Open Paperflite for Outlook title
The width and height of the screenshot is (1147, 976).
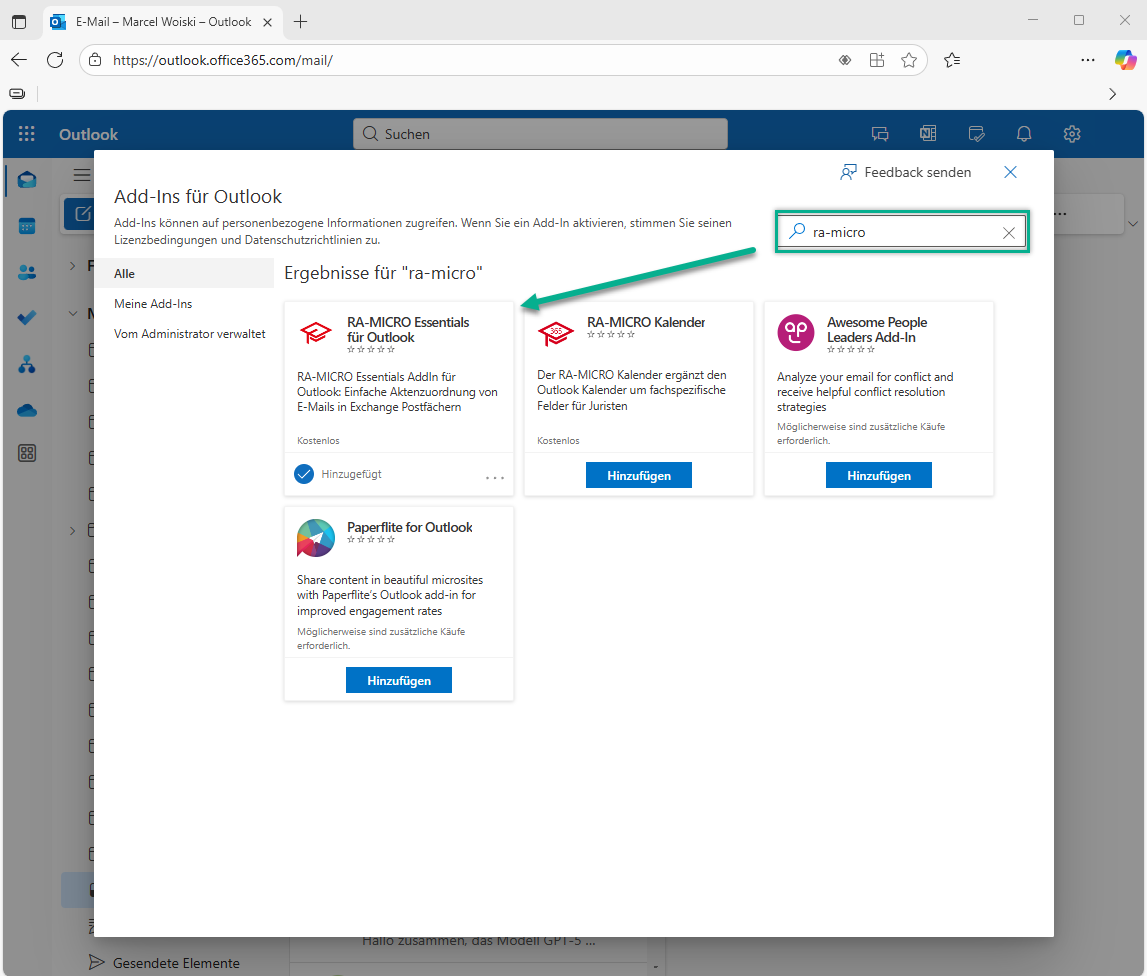click(410, 527)
